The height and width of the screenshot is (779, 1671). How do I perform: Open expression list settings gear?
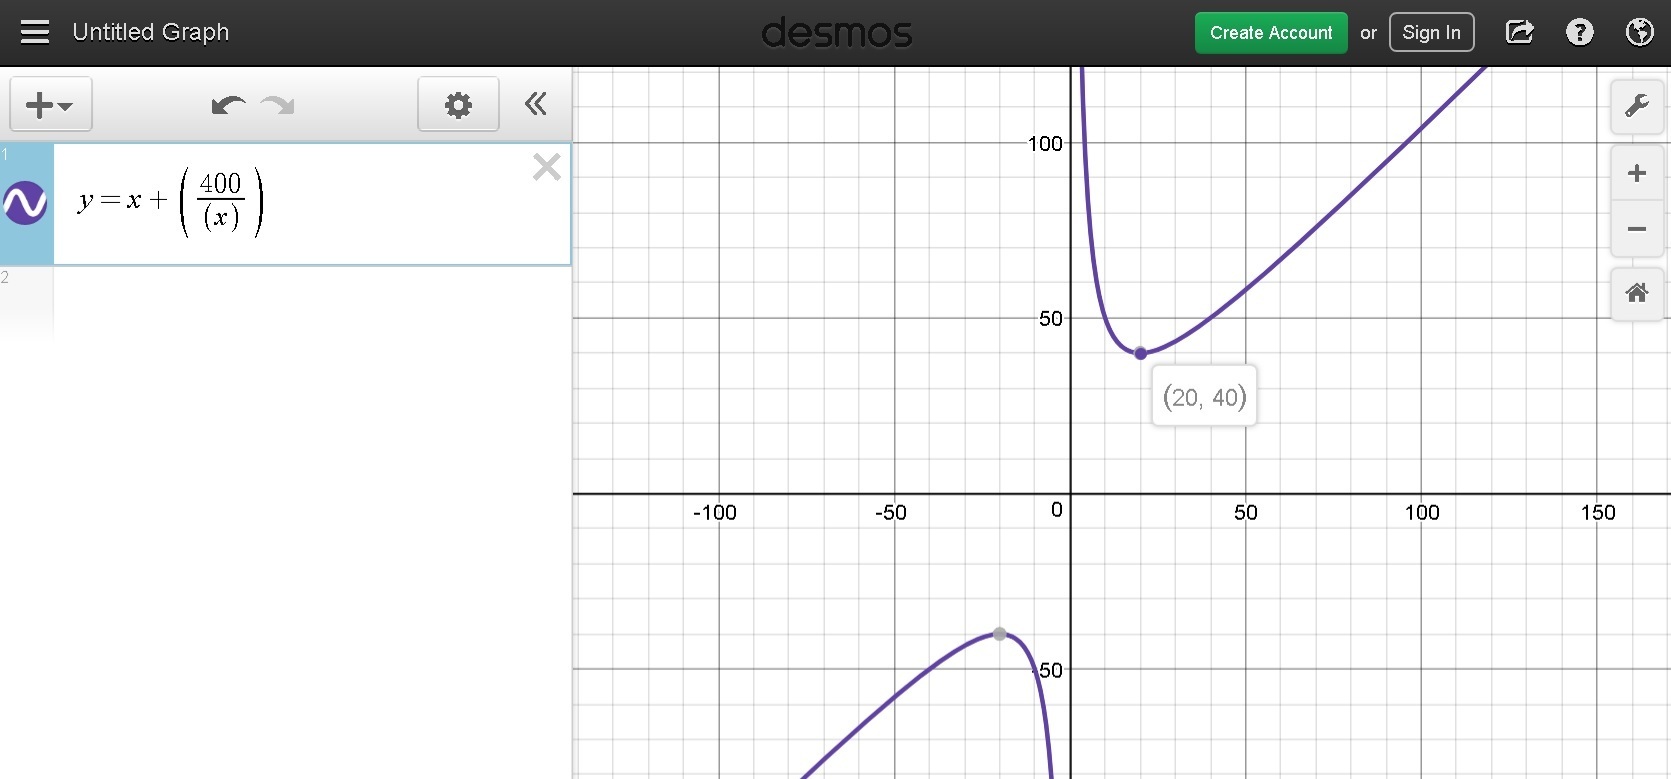458,104
